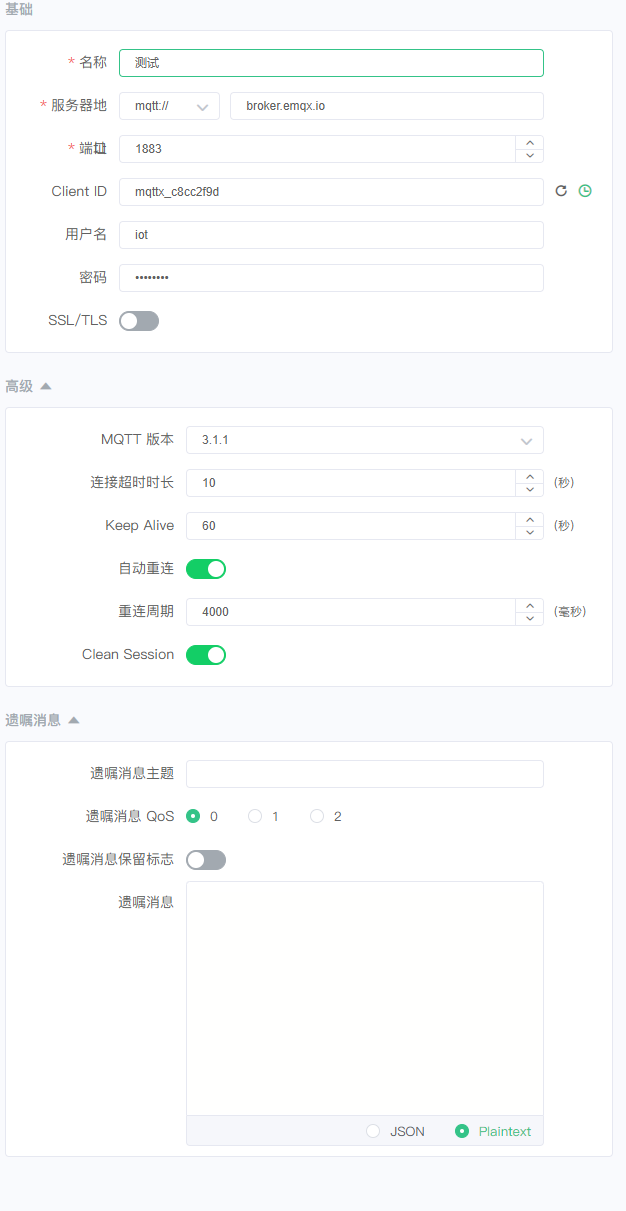The width and height of the screenshot is (626, 1211).
Task: Open the mqtt:// protocol dropdown
Action: (x=170, y=106)
